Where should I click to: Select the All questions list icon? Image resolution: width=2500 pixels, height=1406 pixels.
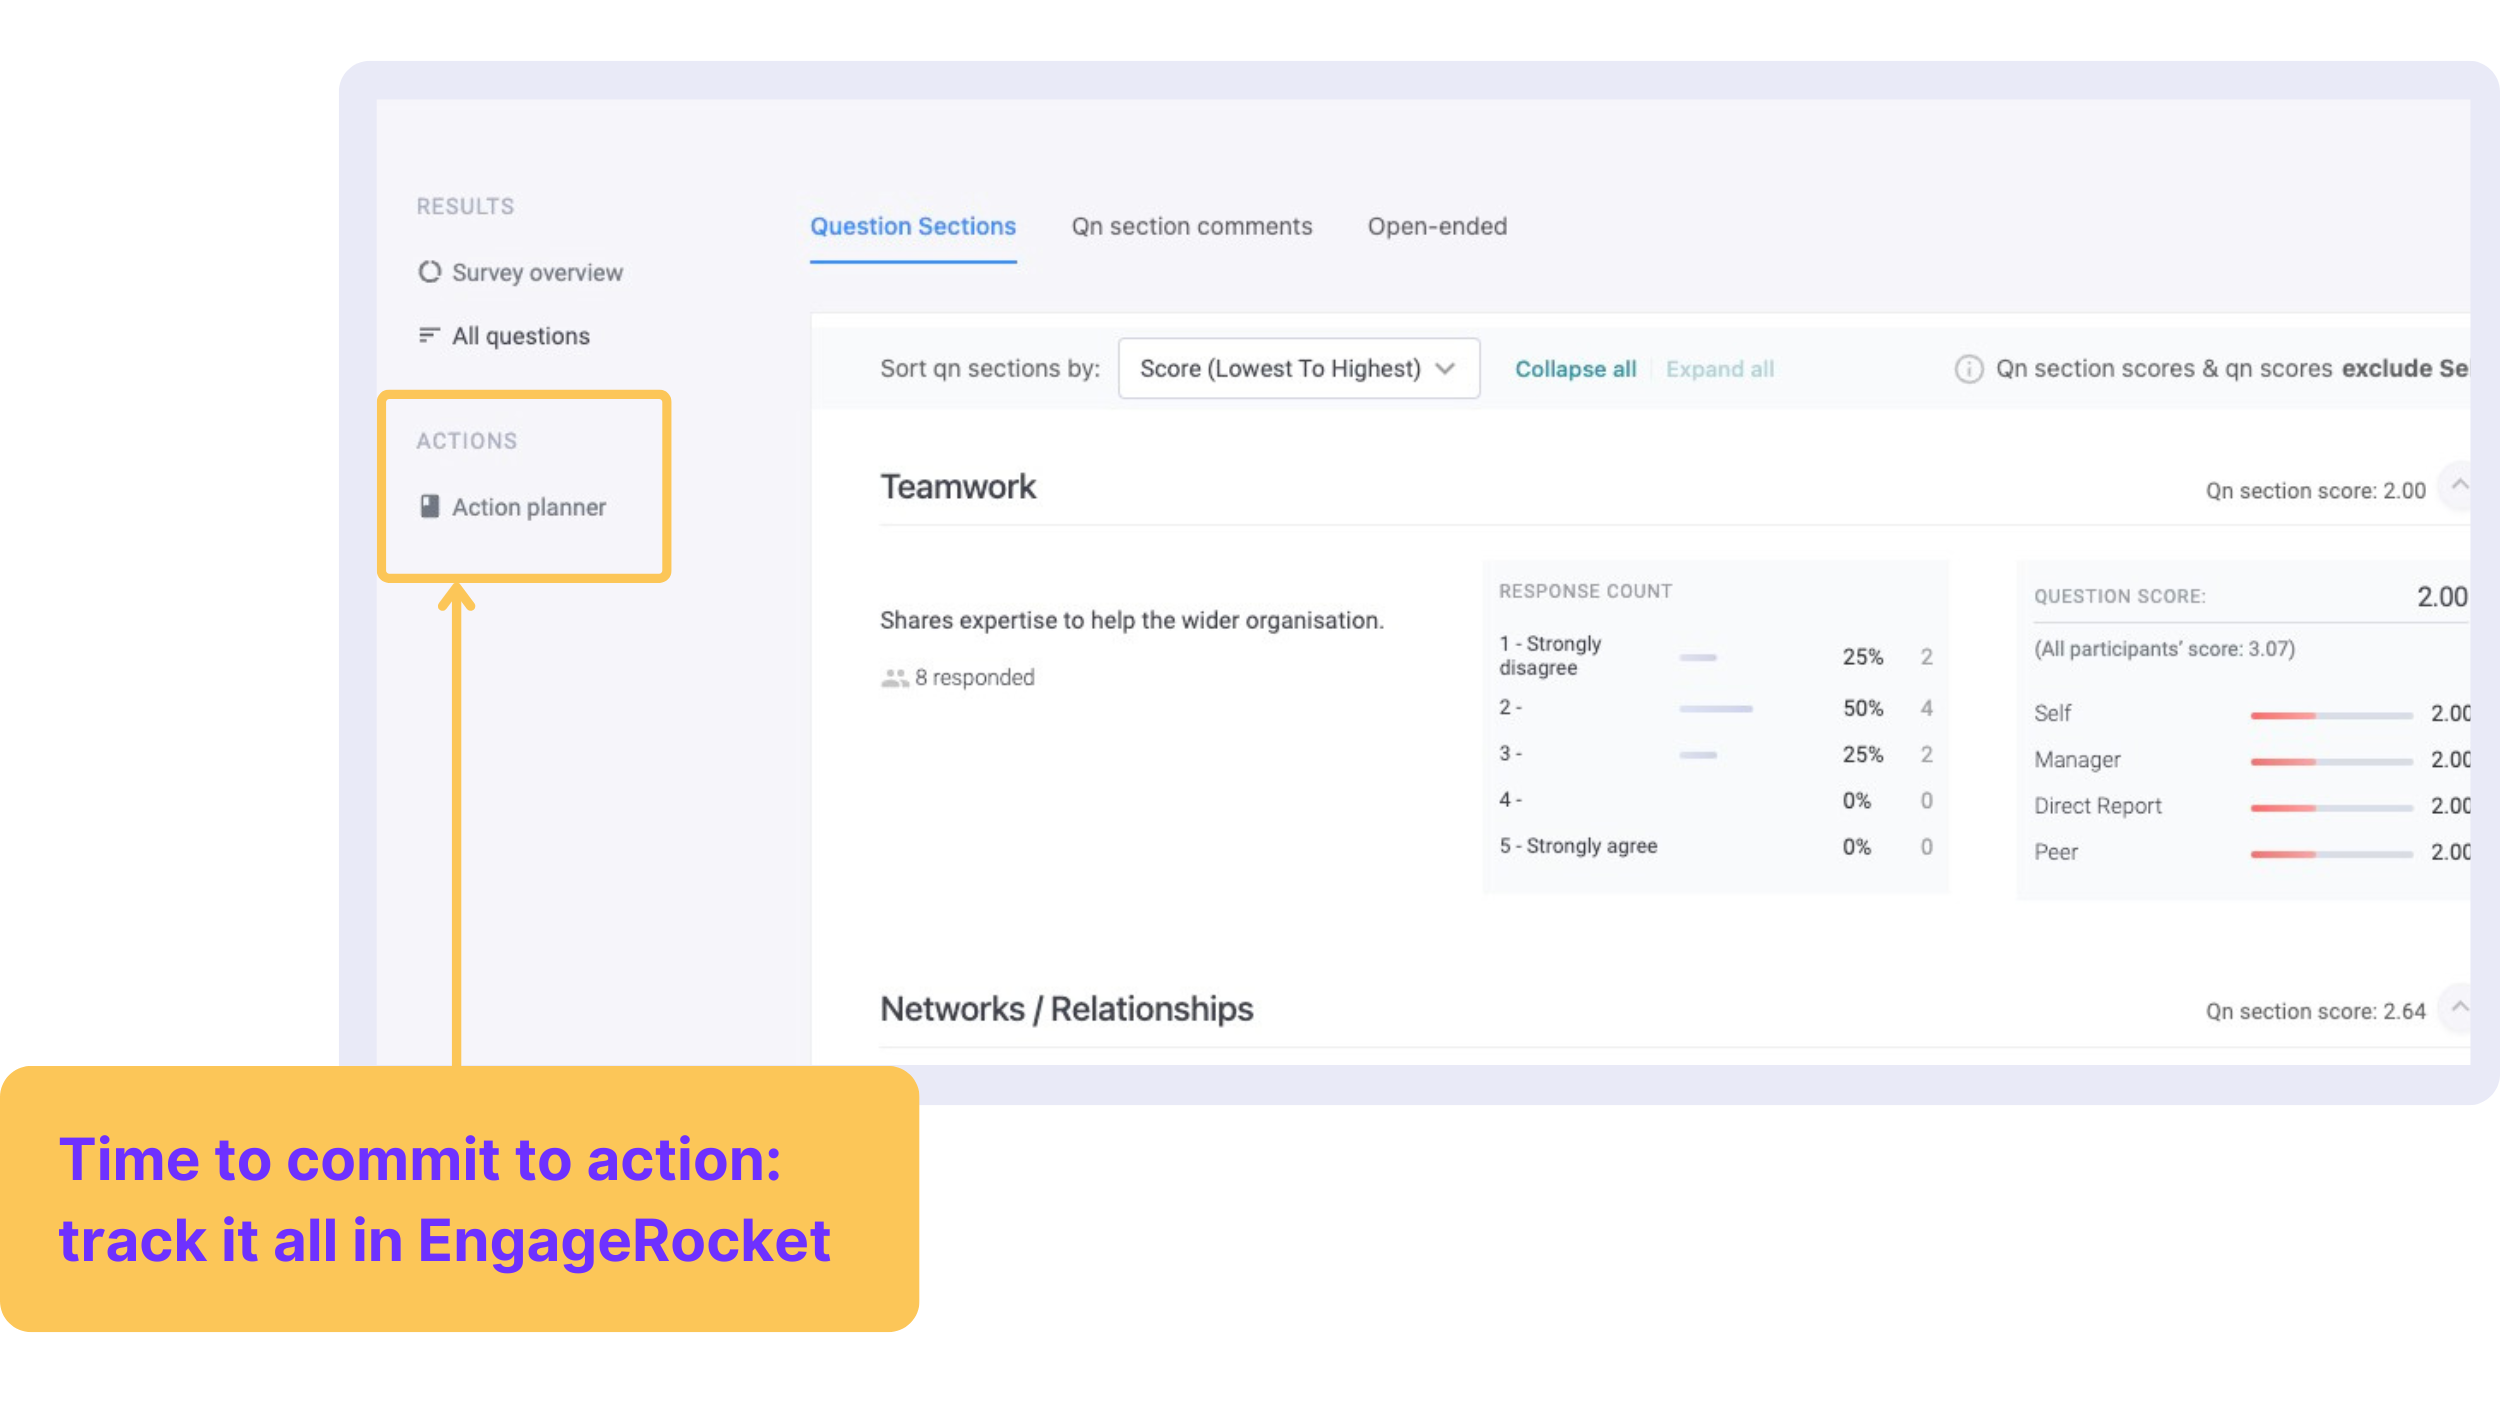[428, 336]
